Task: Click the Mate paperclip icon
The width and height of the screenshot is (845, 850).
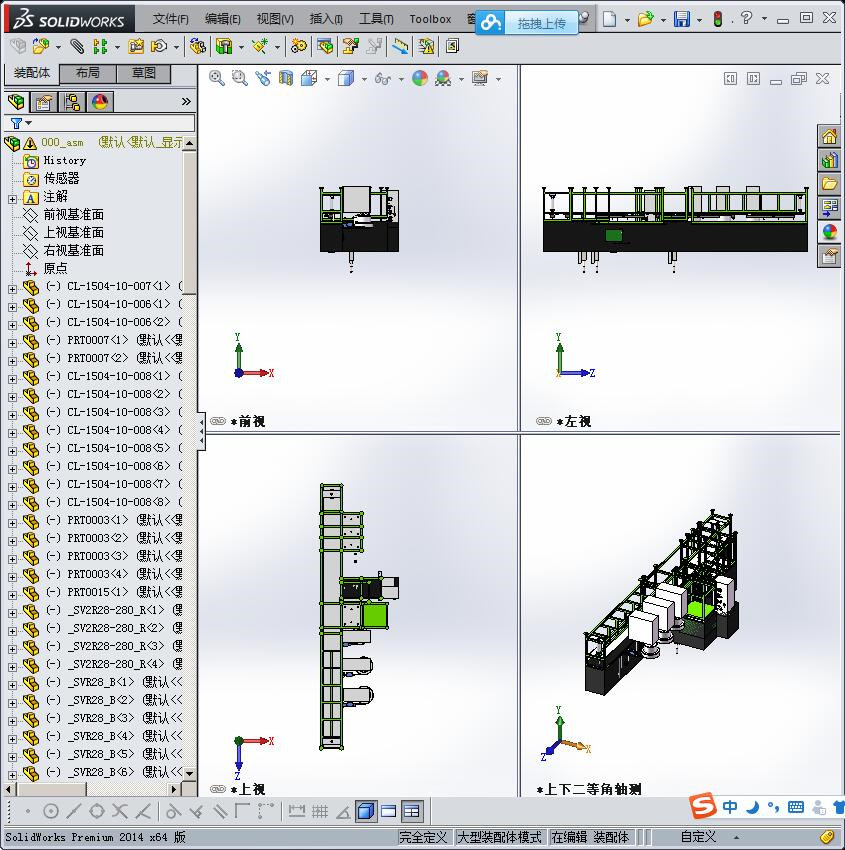Action: point(77,47)
